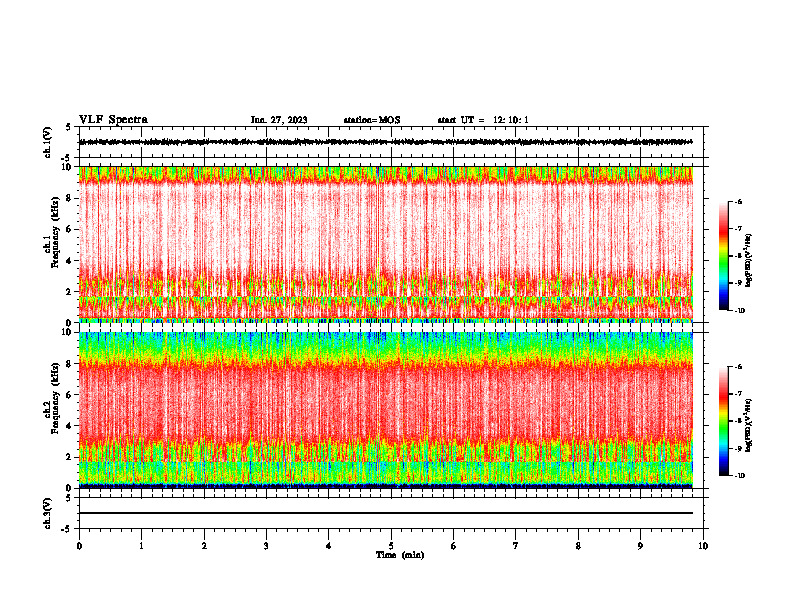
Task: Click the "ch.1(V)" waveform axis label
Action: coord(47,142)
